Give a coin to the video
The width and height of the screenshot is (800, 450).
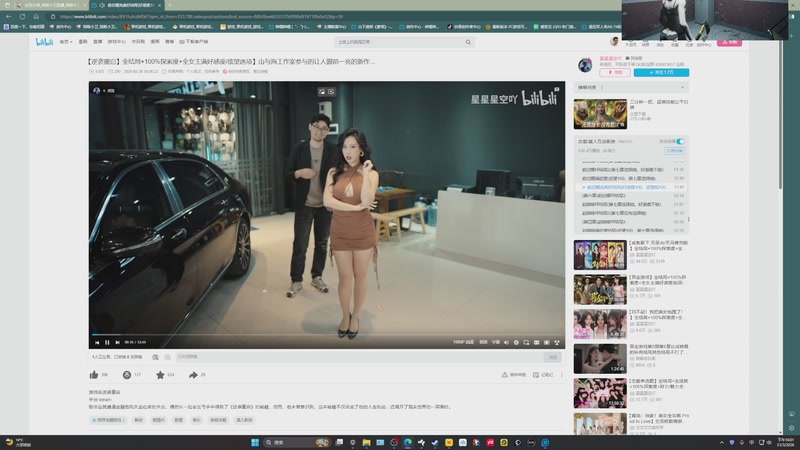pyautogui.click(x=127, y=375)
